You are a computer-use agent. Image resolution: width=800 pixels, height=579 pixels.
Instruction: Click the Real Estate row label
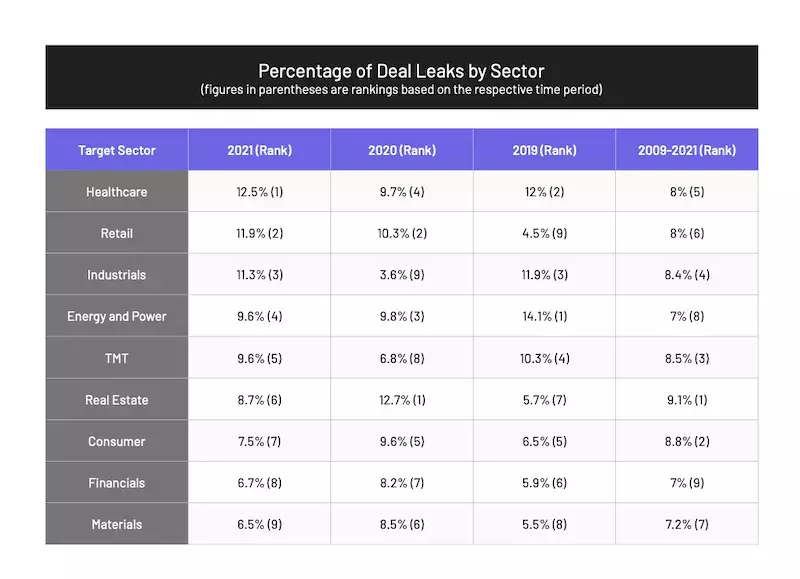pos(117,400)
